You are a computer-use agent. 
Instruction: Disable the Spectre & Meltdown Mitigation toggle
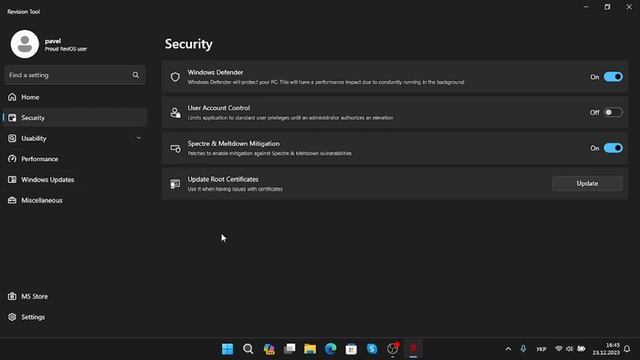[613, 148]
